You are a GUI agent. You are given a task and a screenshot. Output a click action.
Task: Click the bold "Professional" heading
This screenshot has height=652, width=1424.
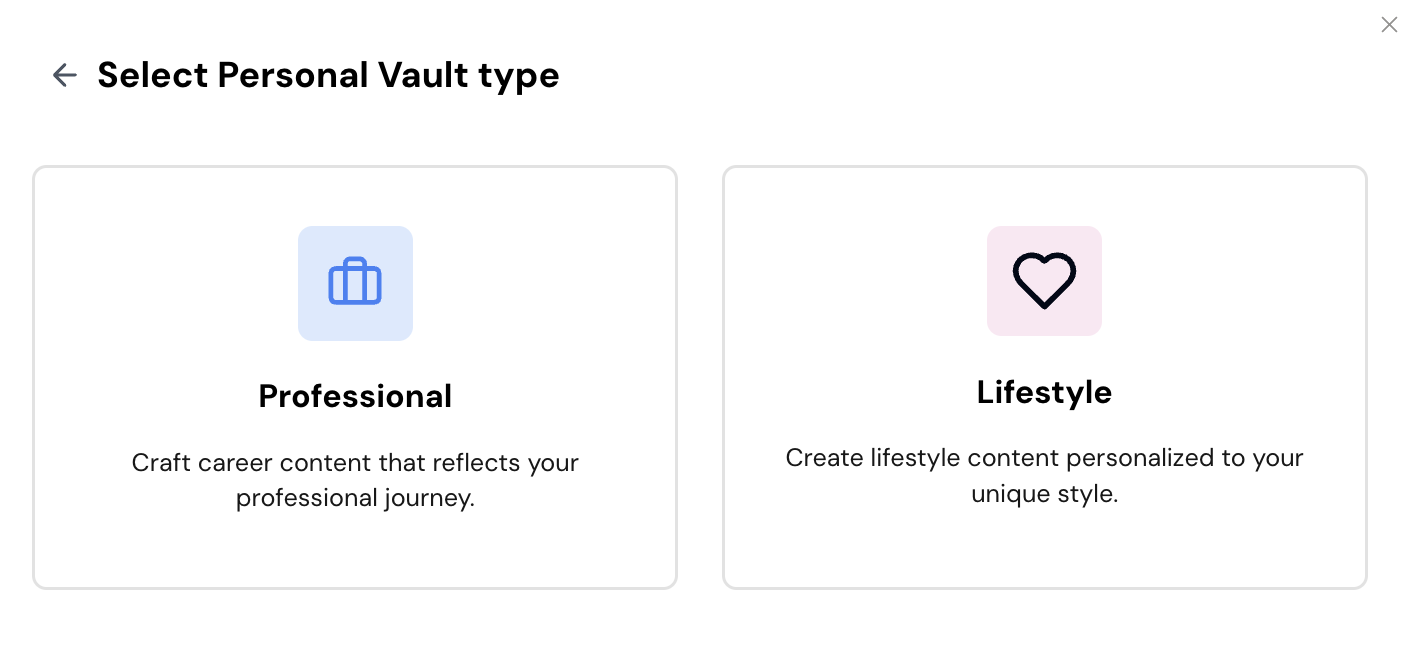(x=355, y=396)
